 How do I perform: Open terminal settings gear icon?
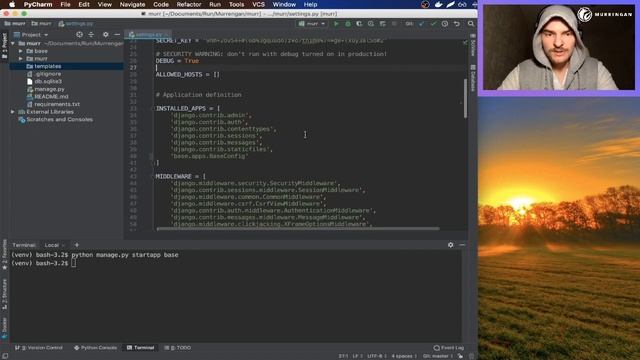(x=451, y=245)
